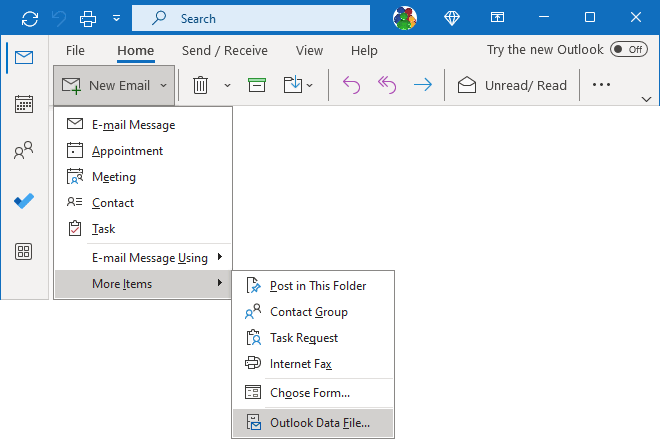Viewport: 660px width, 439px height.
Task: Open the To Do checkmark icon
Action: tap(24, 201)
